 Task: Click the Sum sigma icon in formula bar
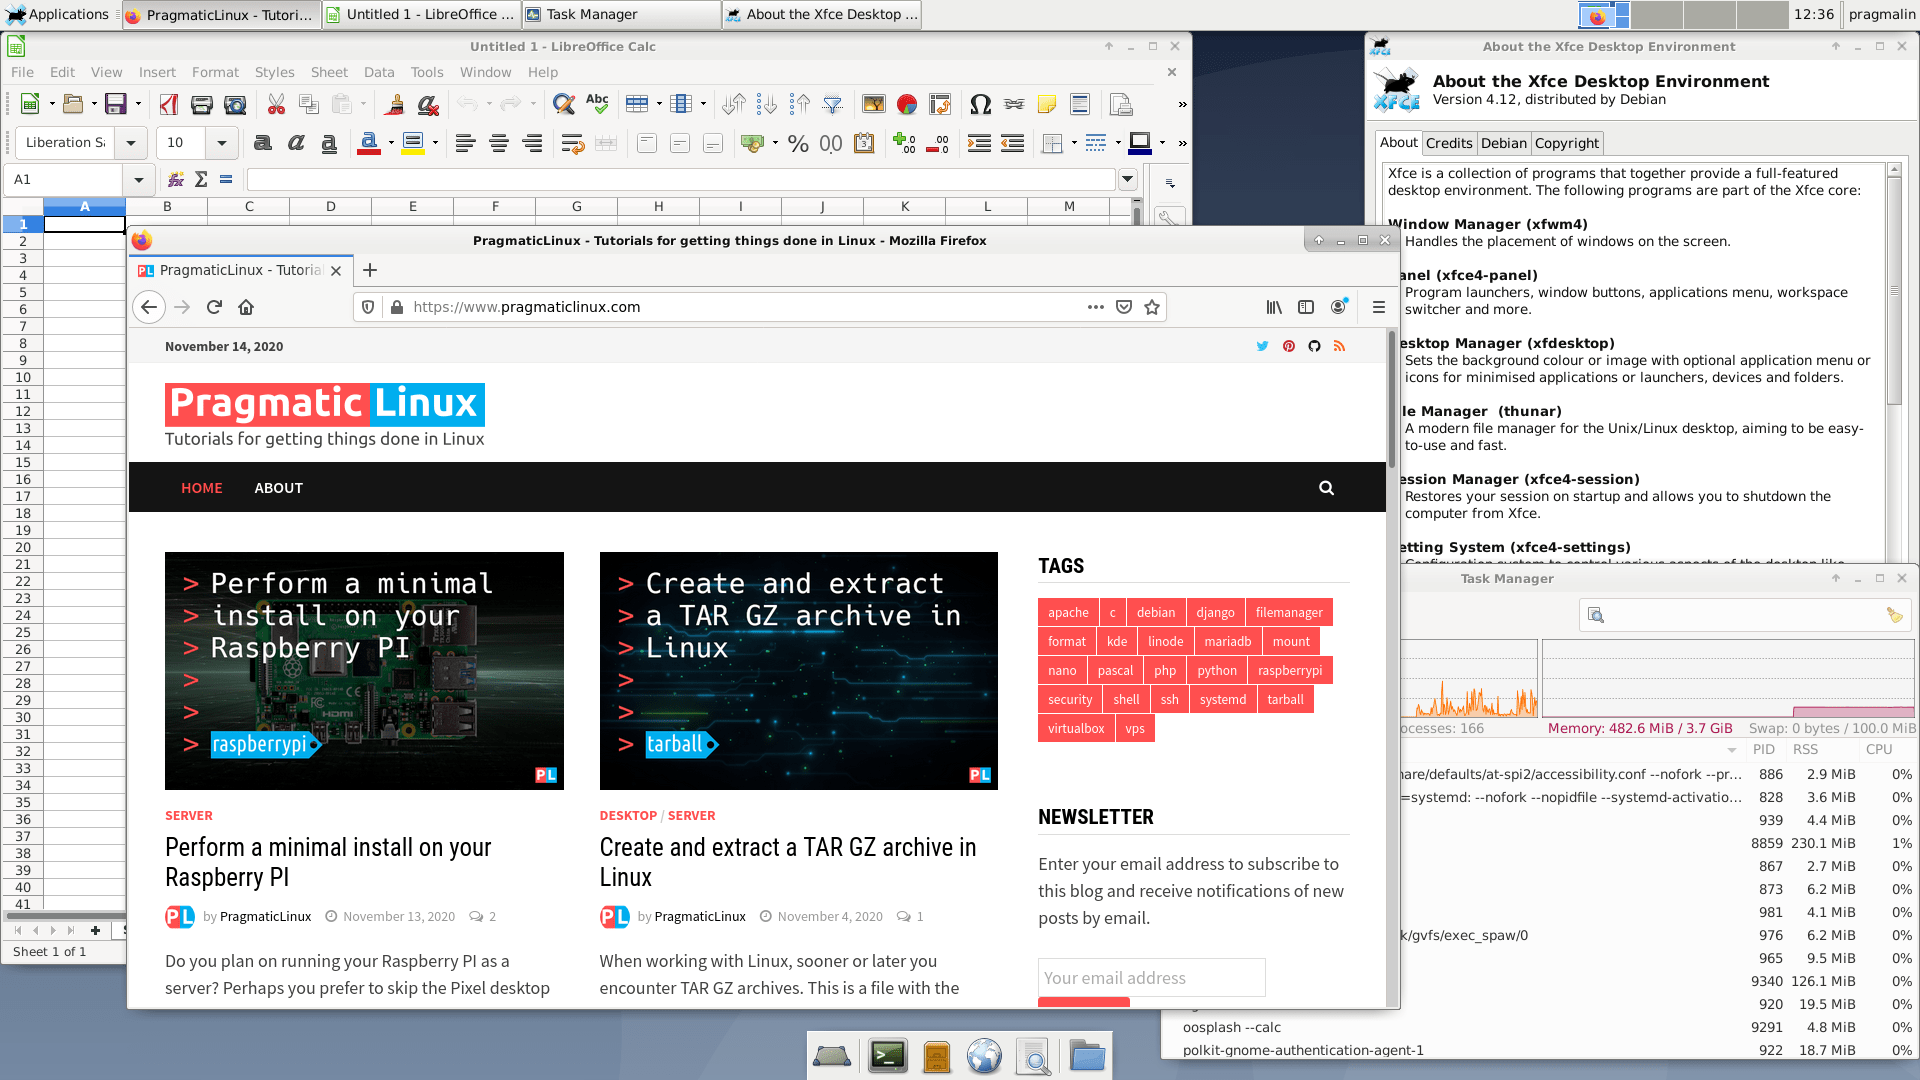(201, 179)
